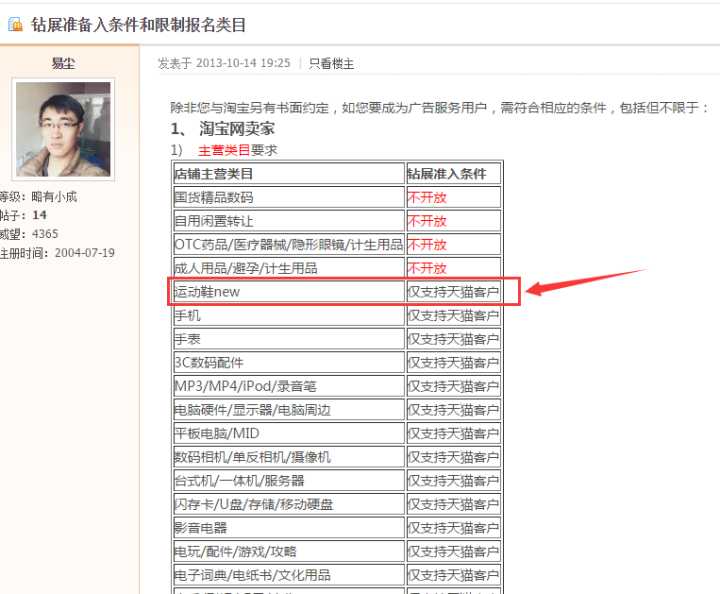The width and height of the screenshot is (720, 594).
Task: Select the 店铺主营类目 table header
Action: pos(214,173)
